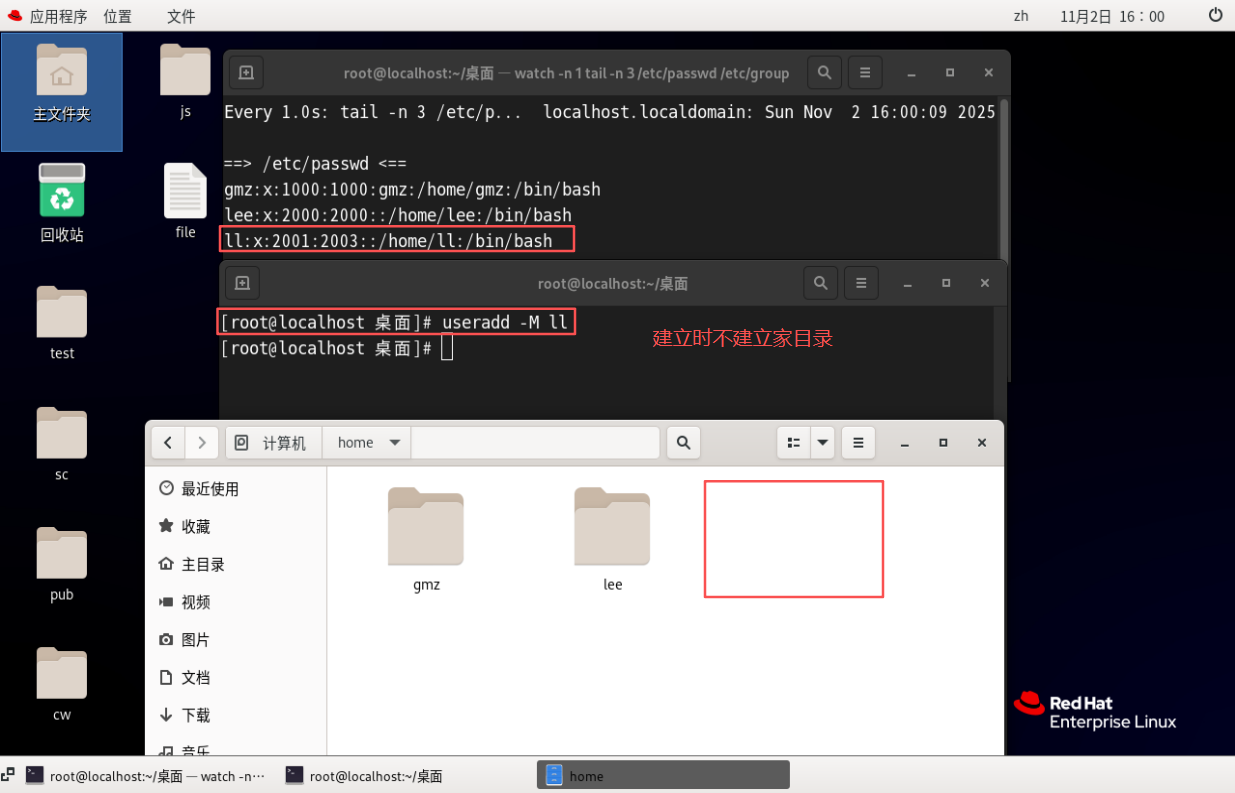
Task: Open the 应用程序 menu
Action: [x=62, y=15]
